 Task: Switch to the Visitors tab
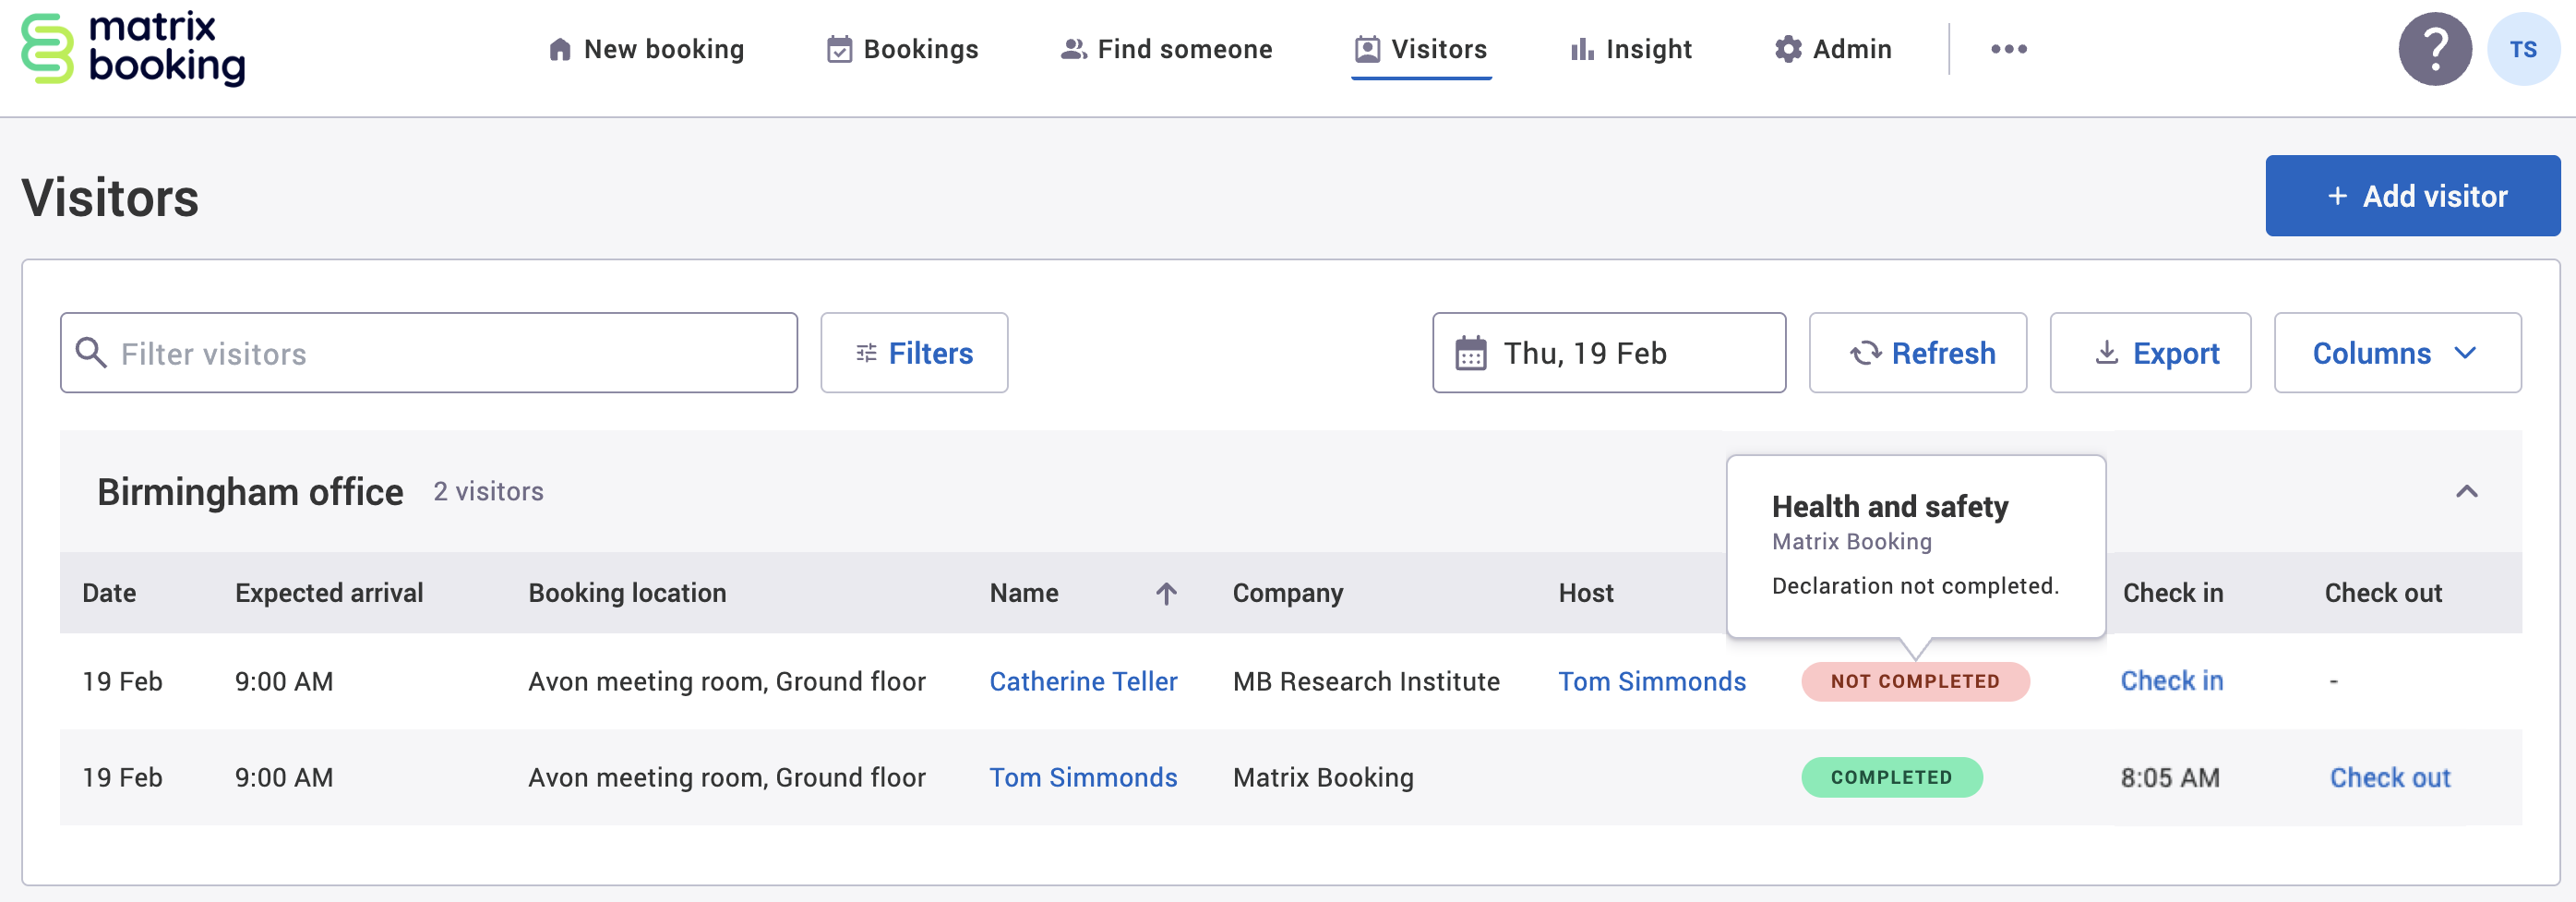[1421, 48]
